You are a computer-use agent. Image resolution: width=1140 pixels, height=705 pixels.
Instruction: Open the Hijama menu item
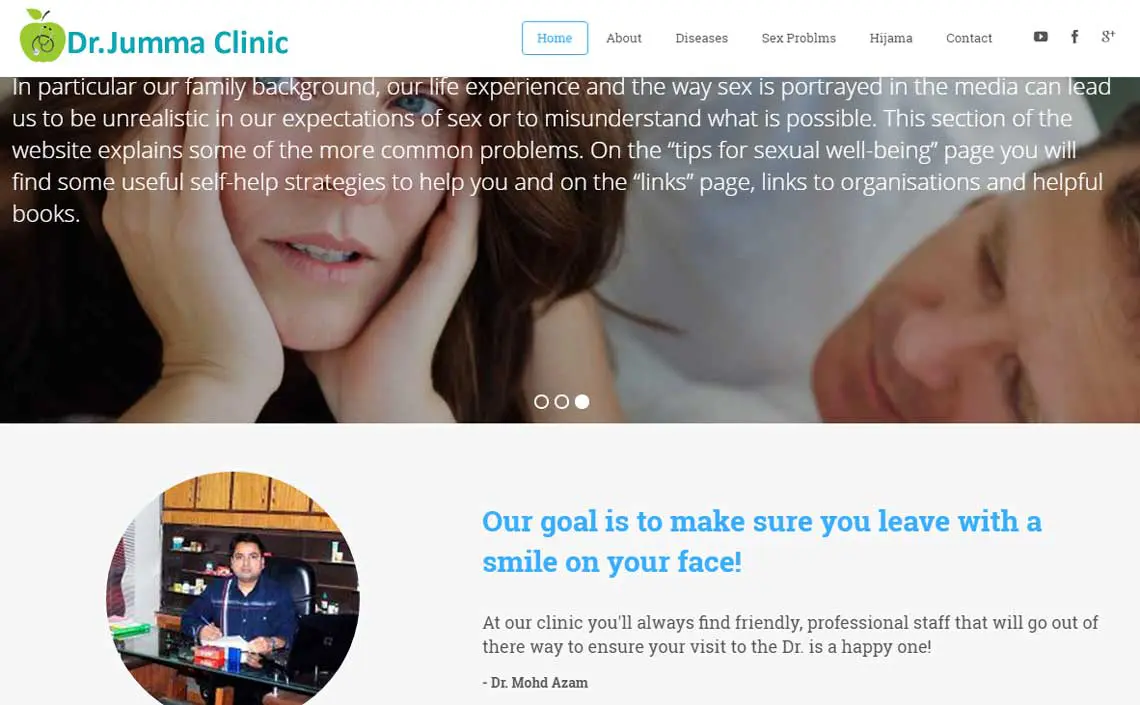(x=891, y=38)
